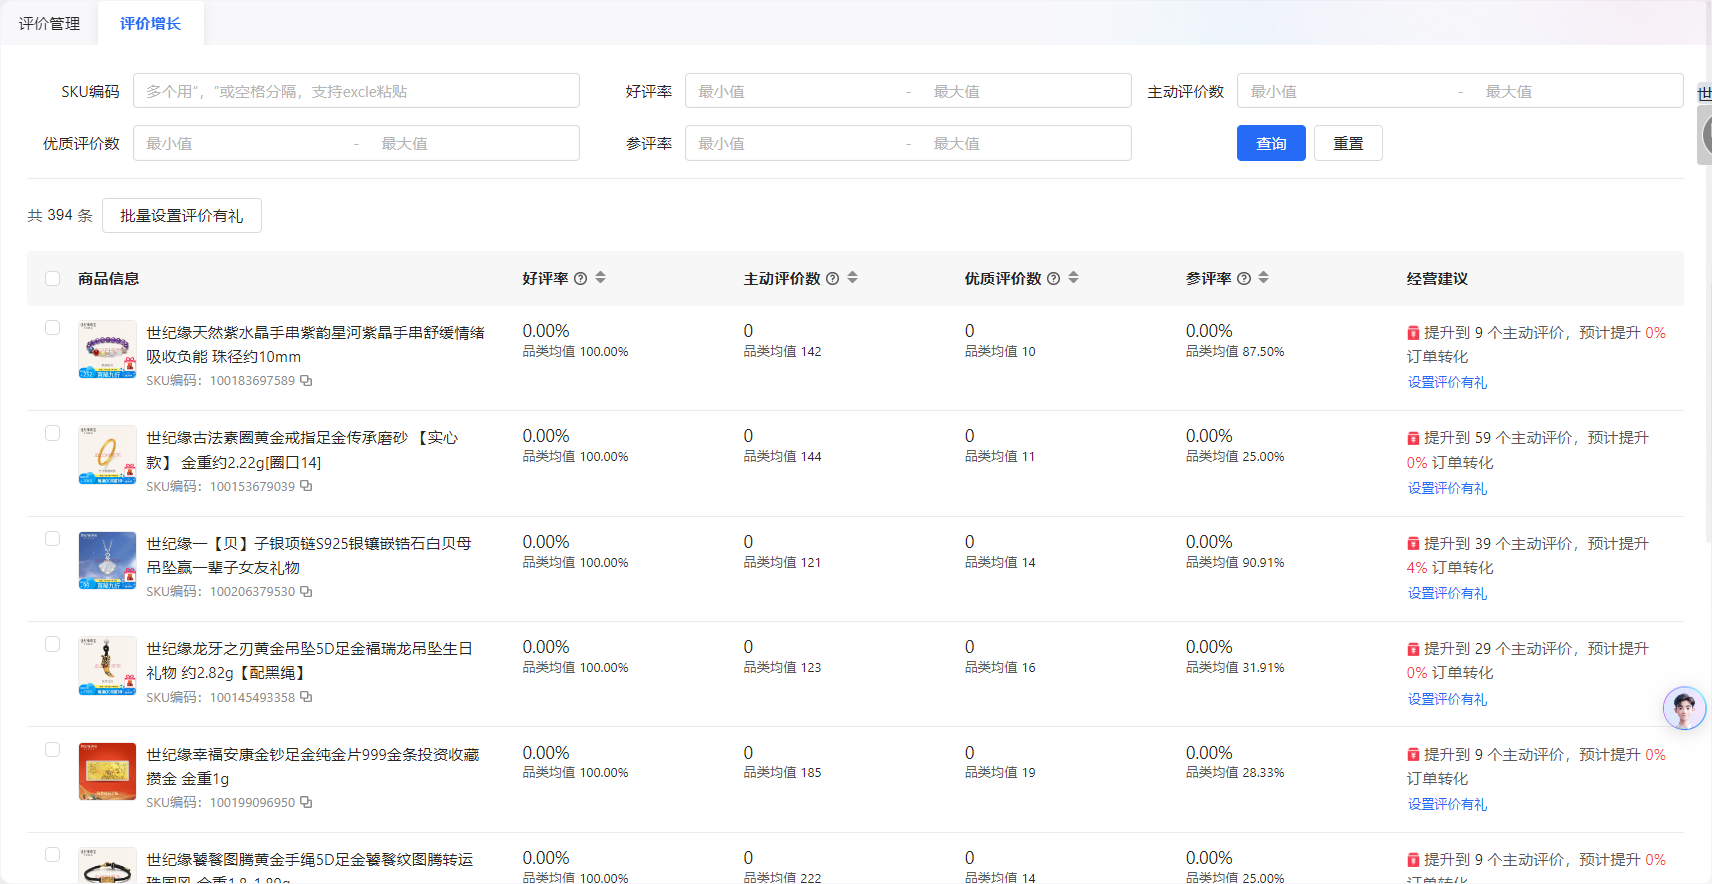Open the customer service avatar assistant

pyautogui.click(x=1684, y=708)
